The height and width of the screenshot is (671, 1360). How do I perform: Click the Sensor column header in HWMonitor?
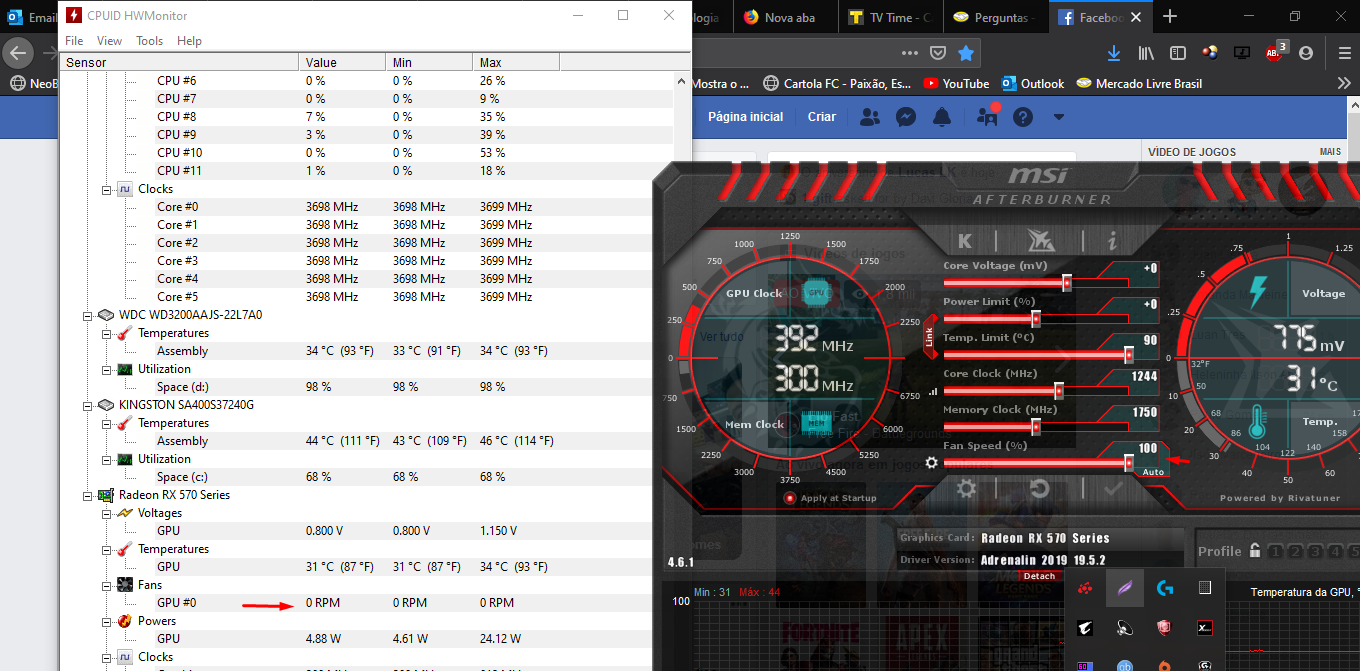pos(178,63)
